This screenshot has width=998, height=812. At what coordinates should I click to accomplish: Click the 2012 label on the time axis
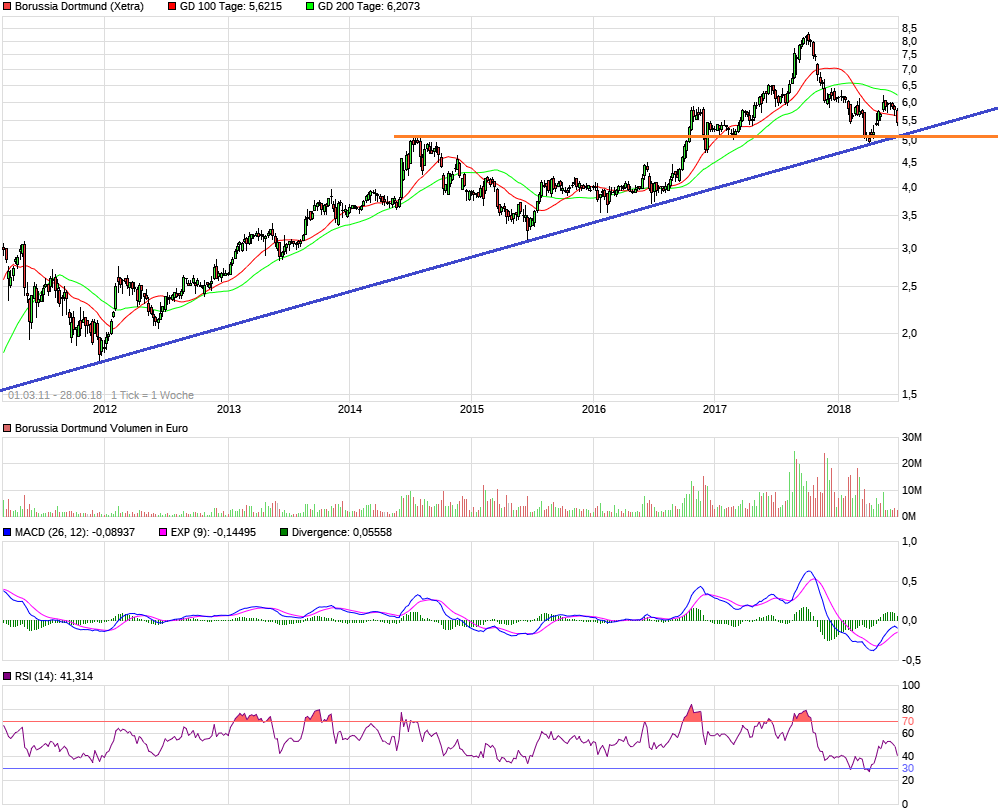tap(105, 409)
